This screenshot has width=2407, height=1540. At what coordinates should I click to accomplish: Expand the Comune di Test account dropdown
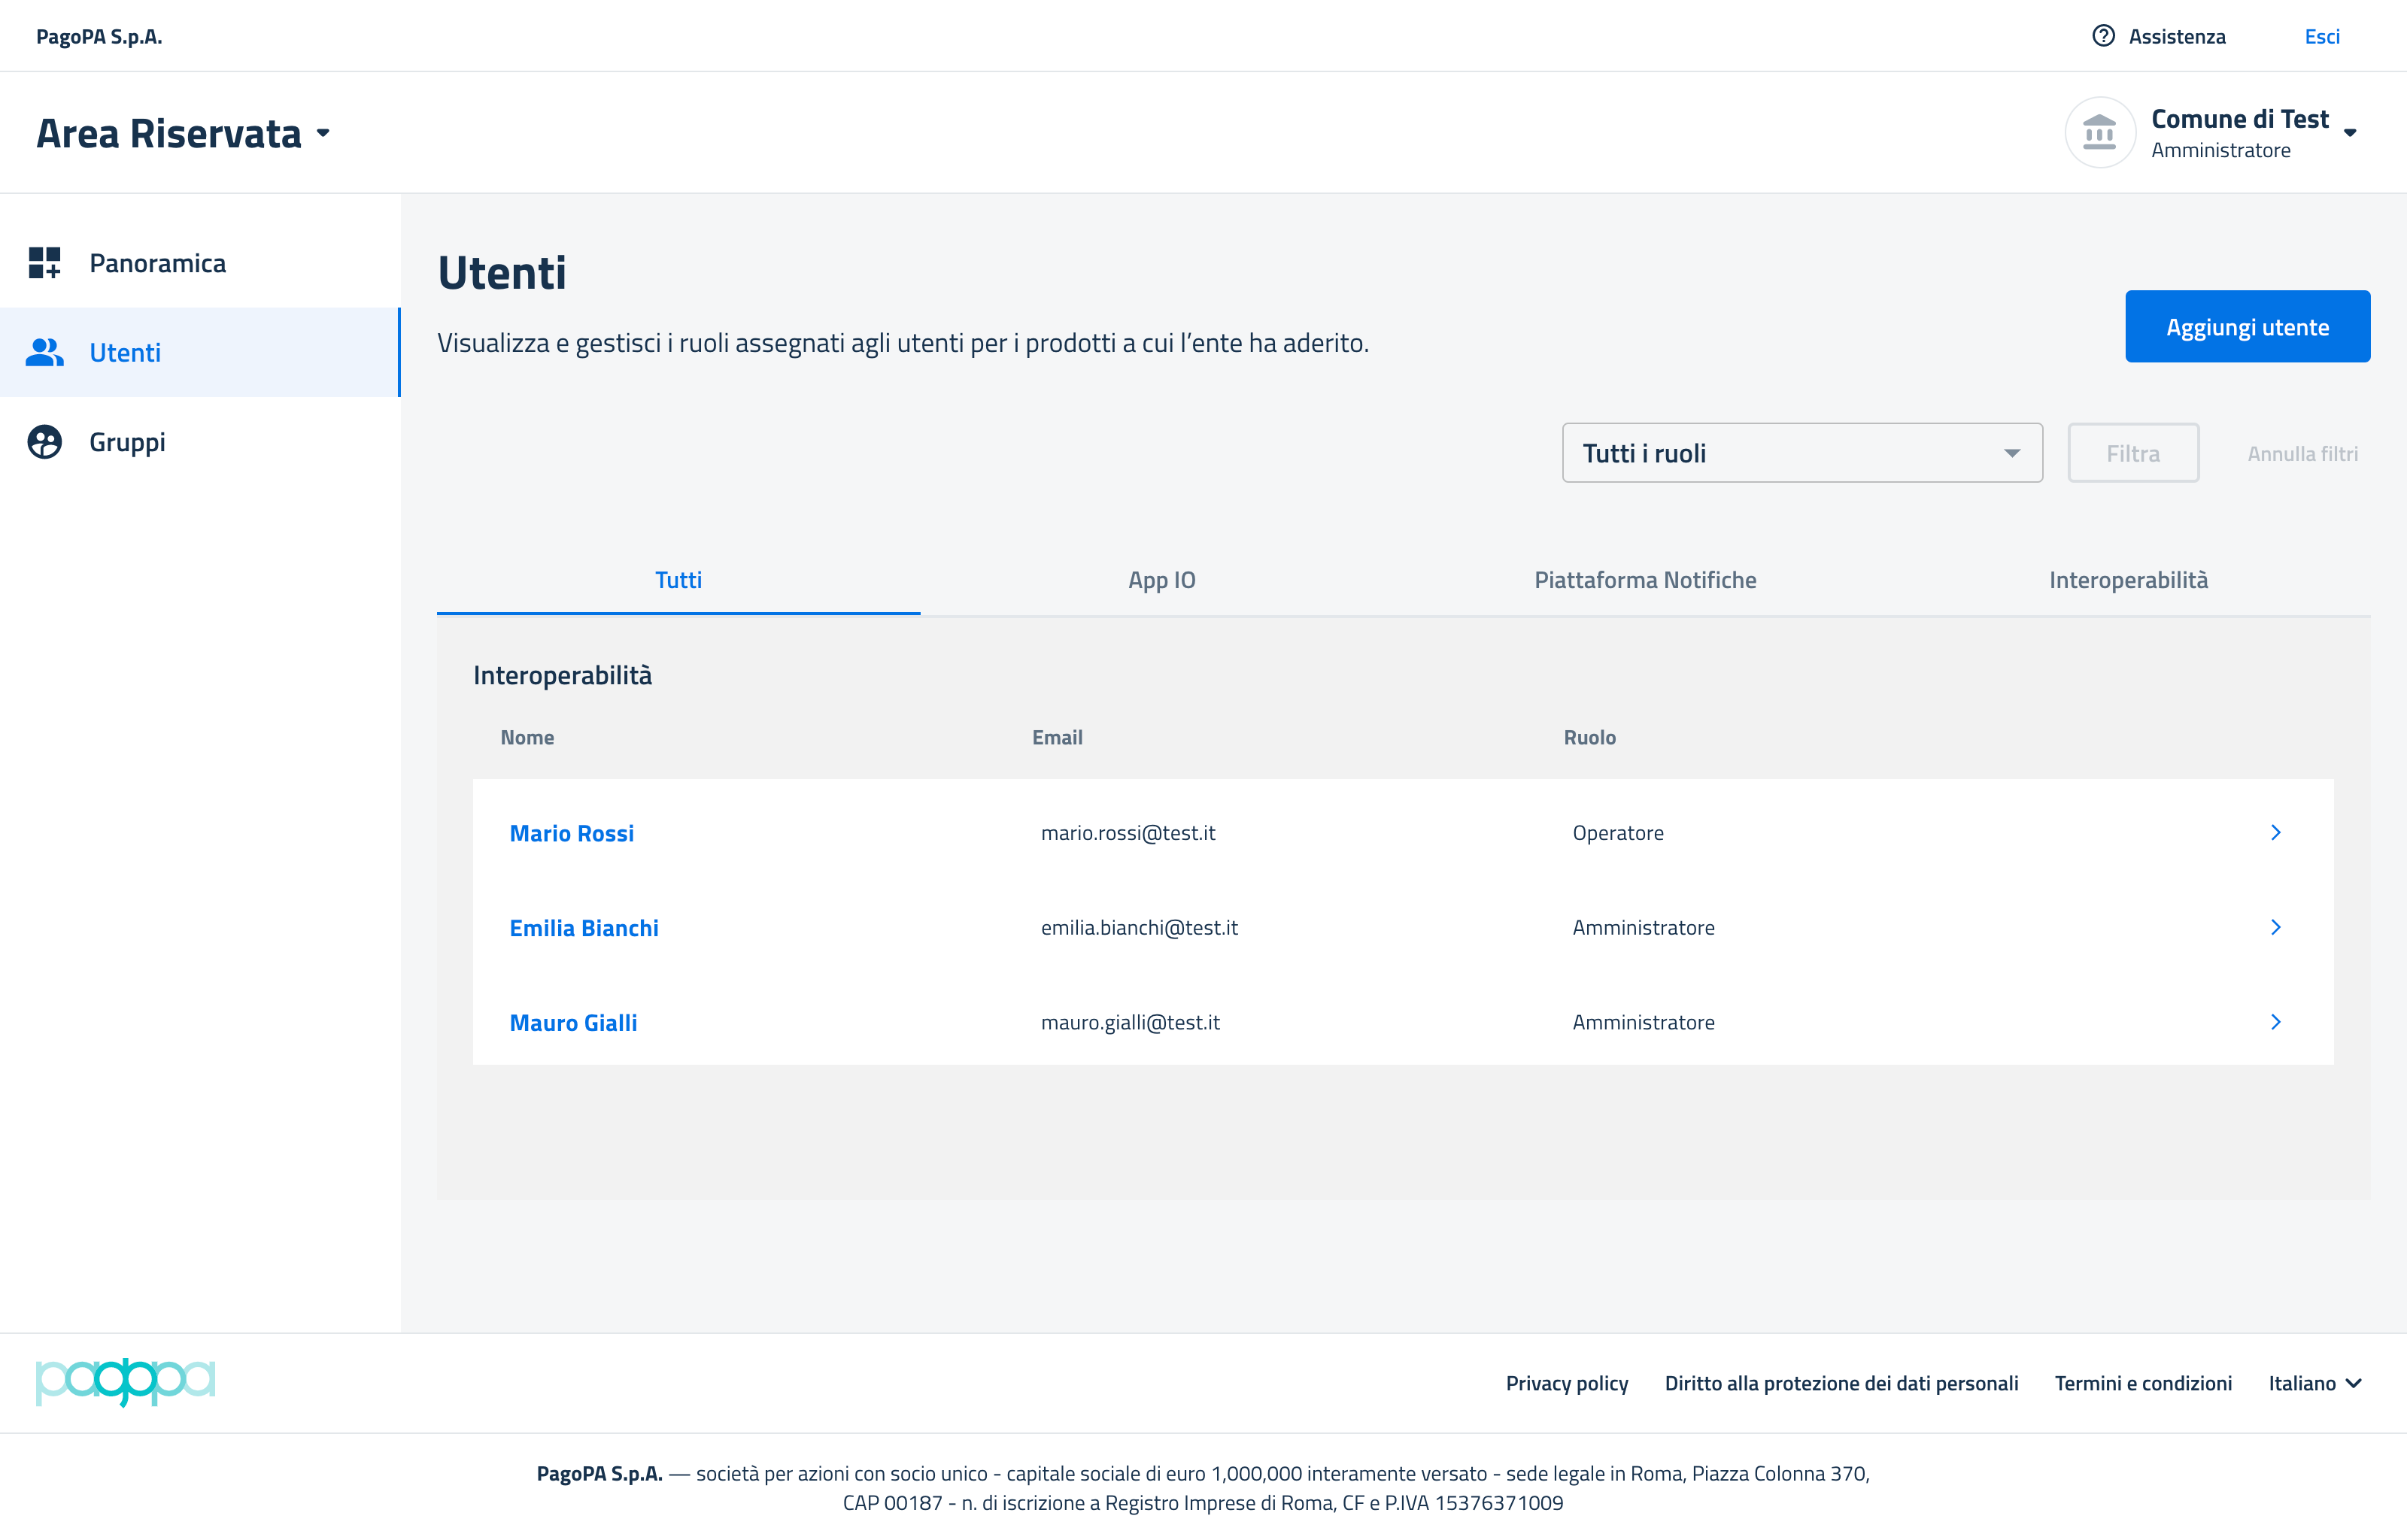point(2350,133)
